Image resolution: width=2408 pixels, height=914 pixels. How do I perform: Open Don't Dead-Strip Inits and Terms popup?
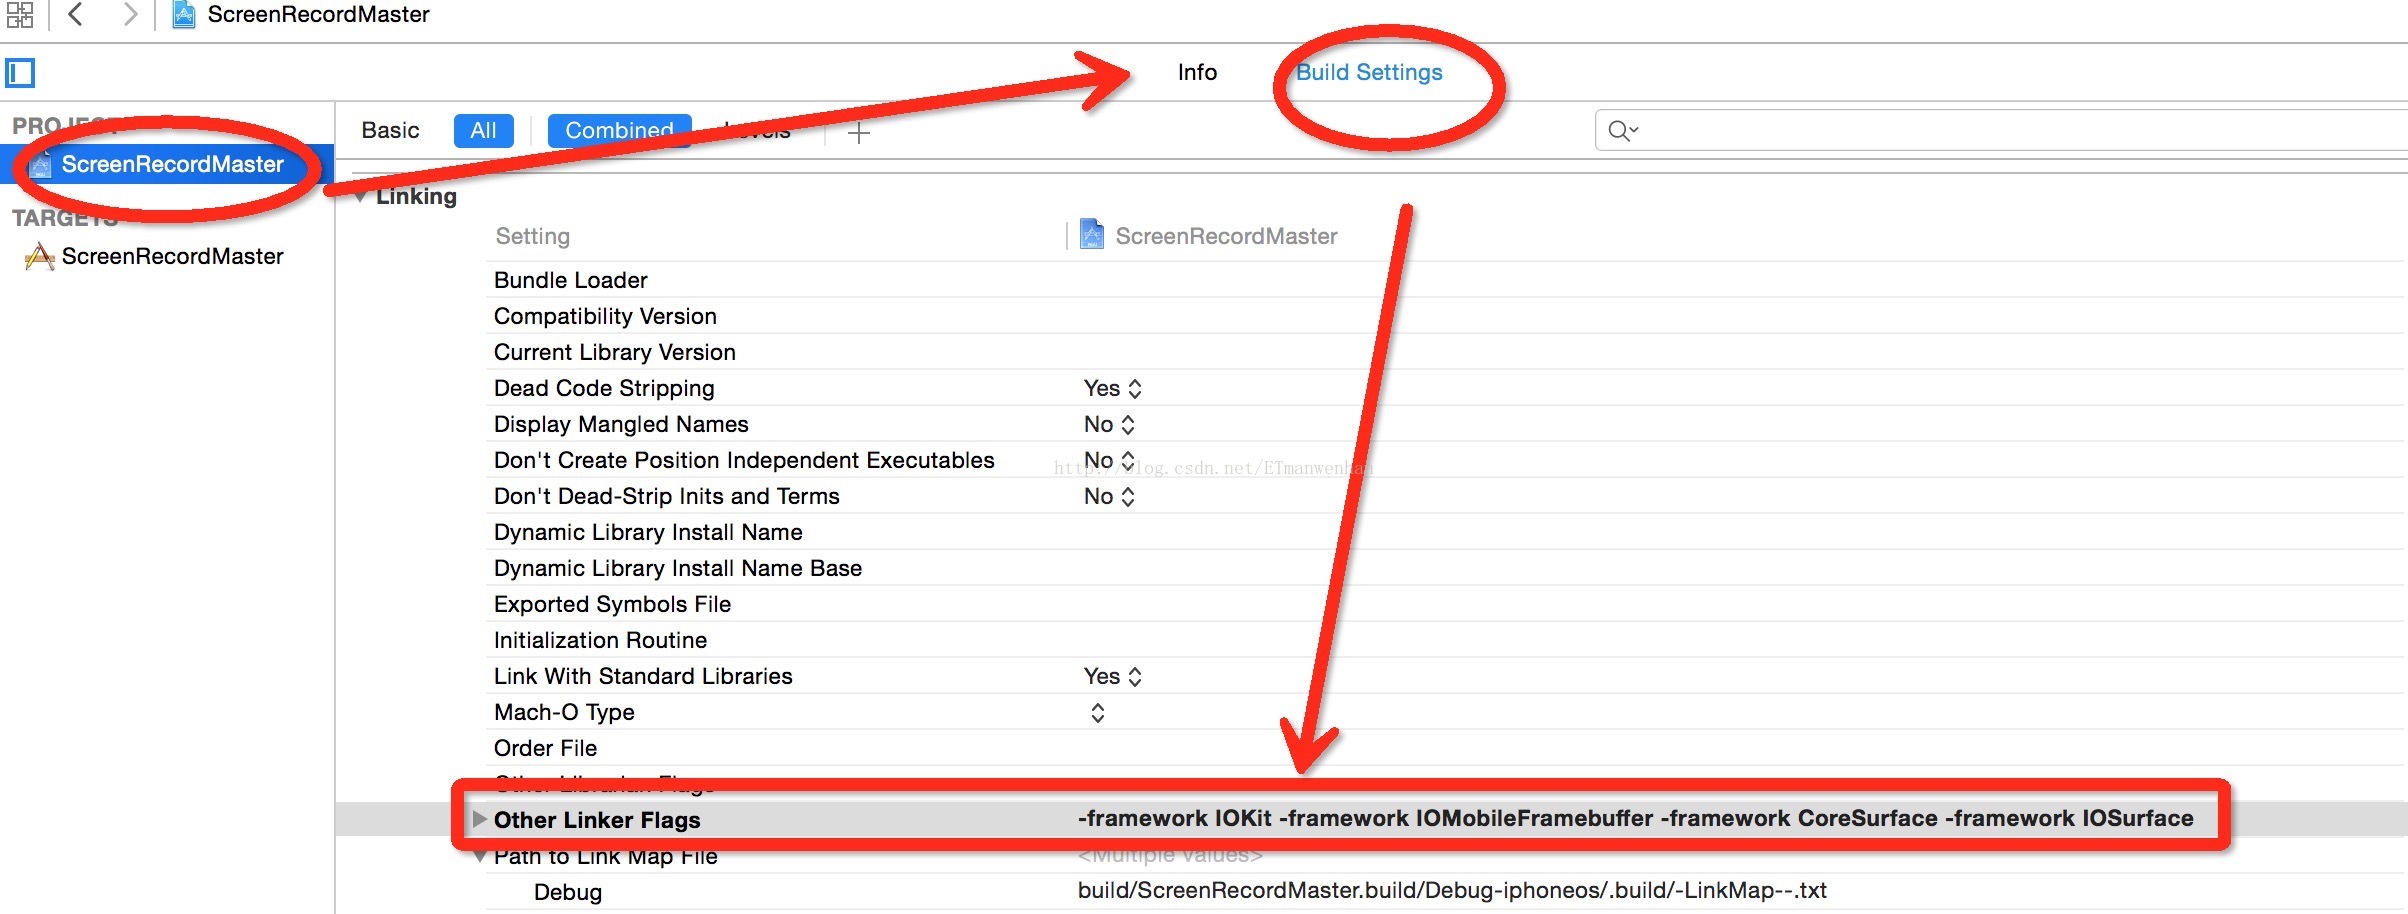[1109, 496]
